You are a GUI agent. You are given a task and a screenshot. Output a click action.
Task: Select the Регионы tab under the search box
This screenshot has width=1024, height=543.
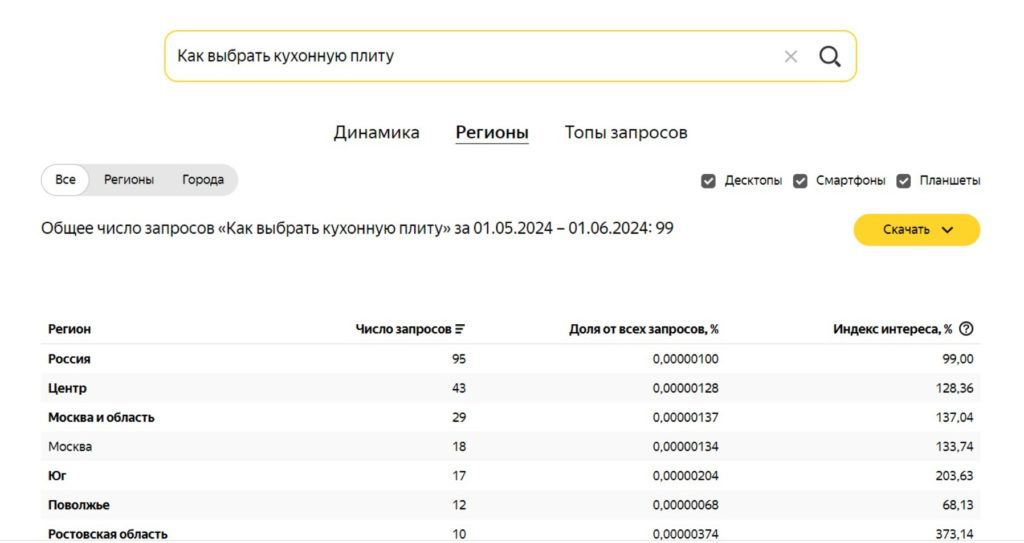[x=492, y=132]
